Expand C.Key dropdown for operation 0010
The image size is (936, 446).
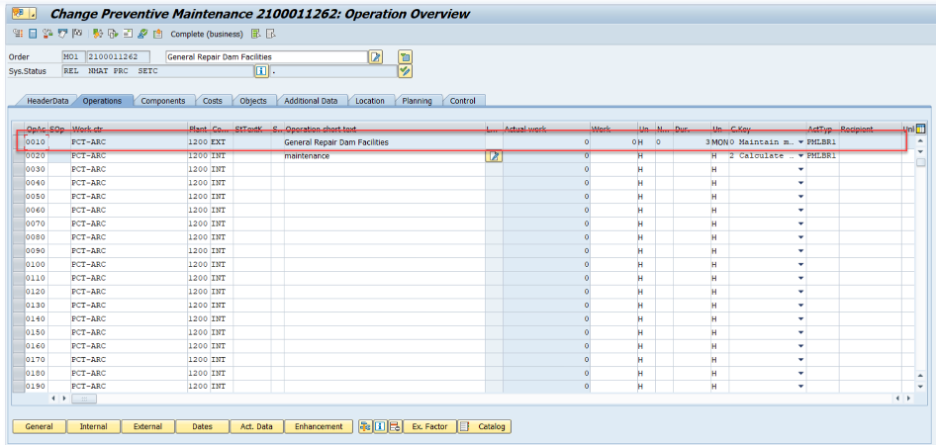[800, 143]
